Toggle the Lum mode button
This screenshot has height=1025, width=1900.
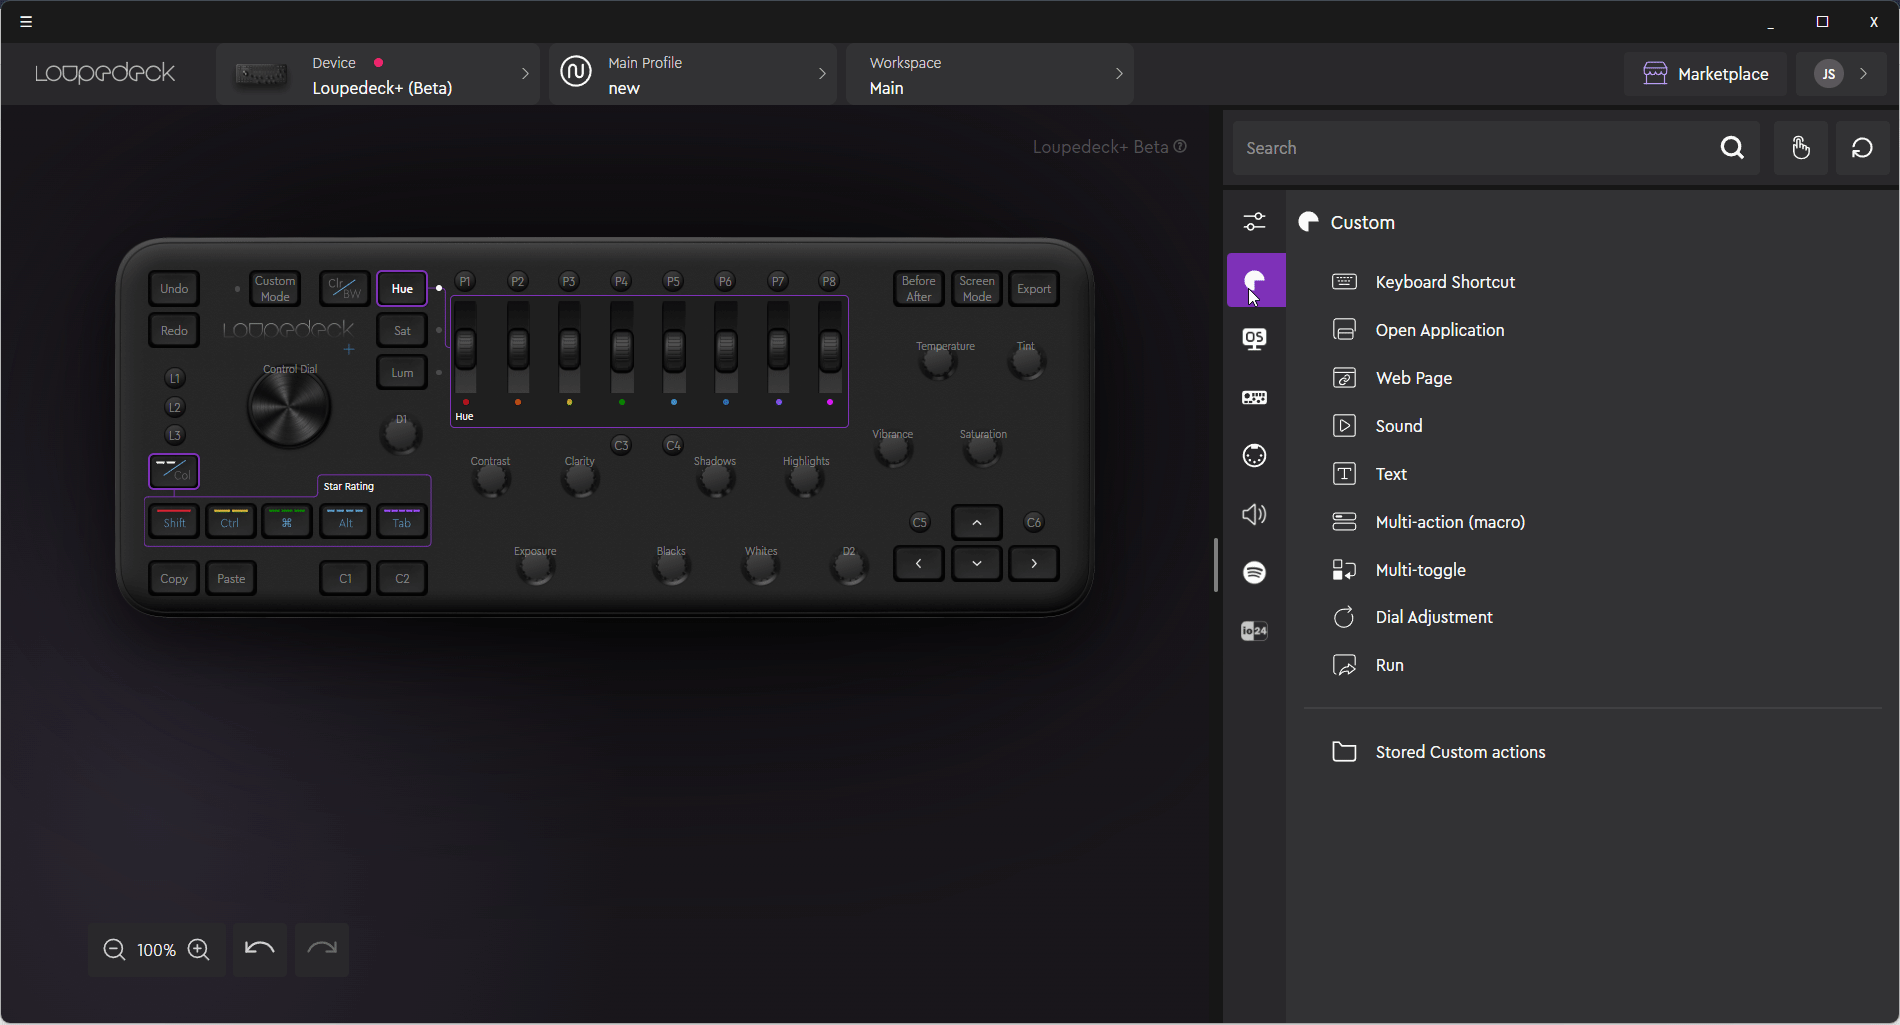402,373
